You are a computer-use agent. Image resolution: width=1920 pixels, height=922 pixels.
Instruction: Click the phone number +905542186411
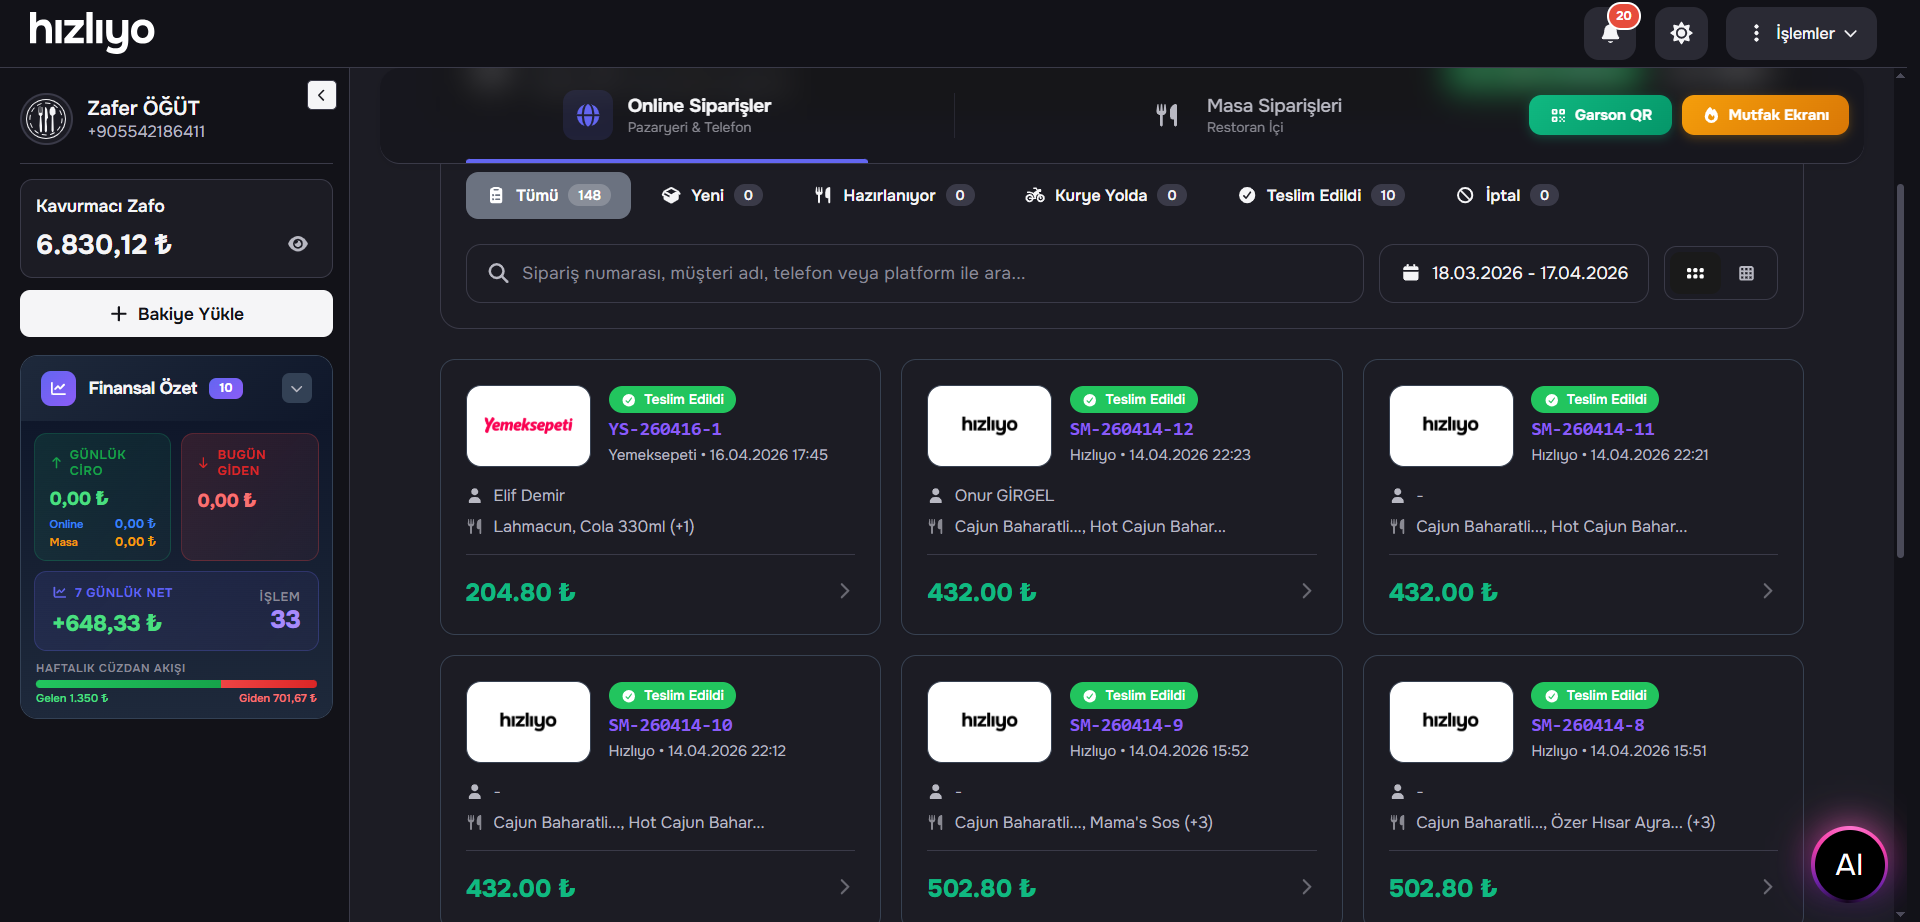pyautogui.click(x=146, y=132)
